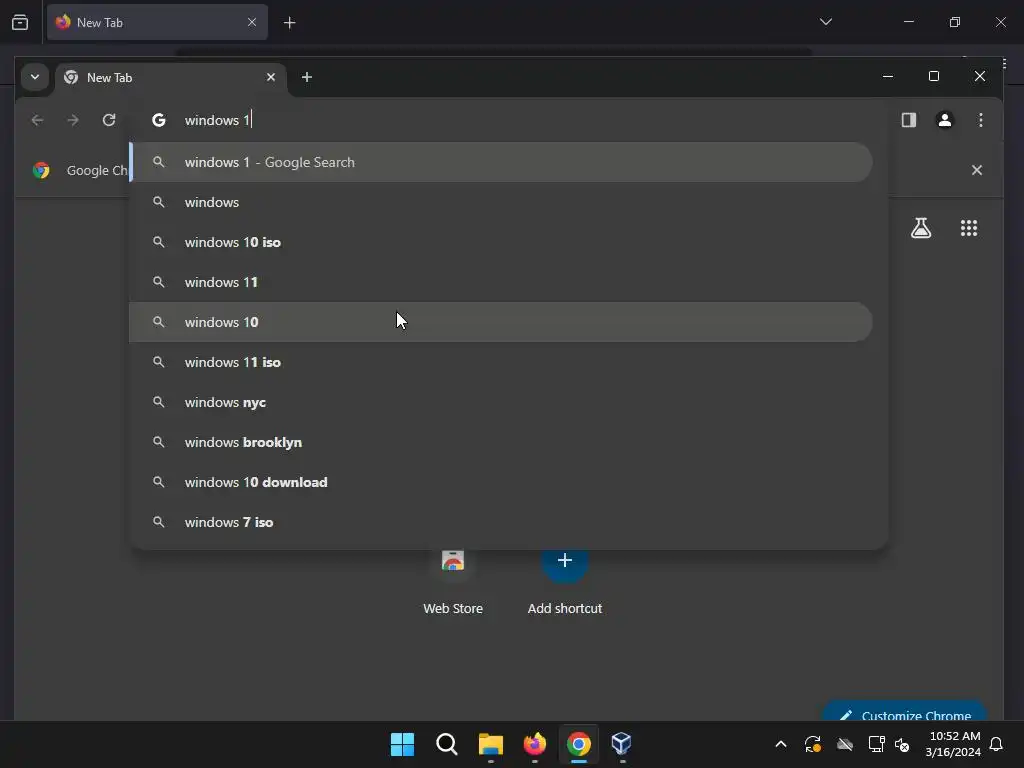Open File Explorer from taskbar
1024x768 pixels.
pos(490,744)
